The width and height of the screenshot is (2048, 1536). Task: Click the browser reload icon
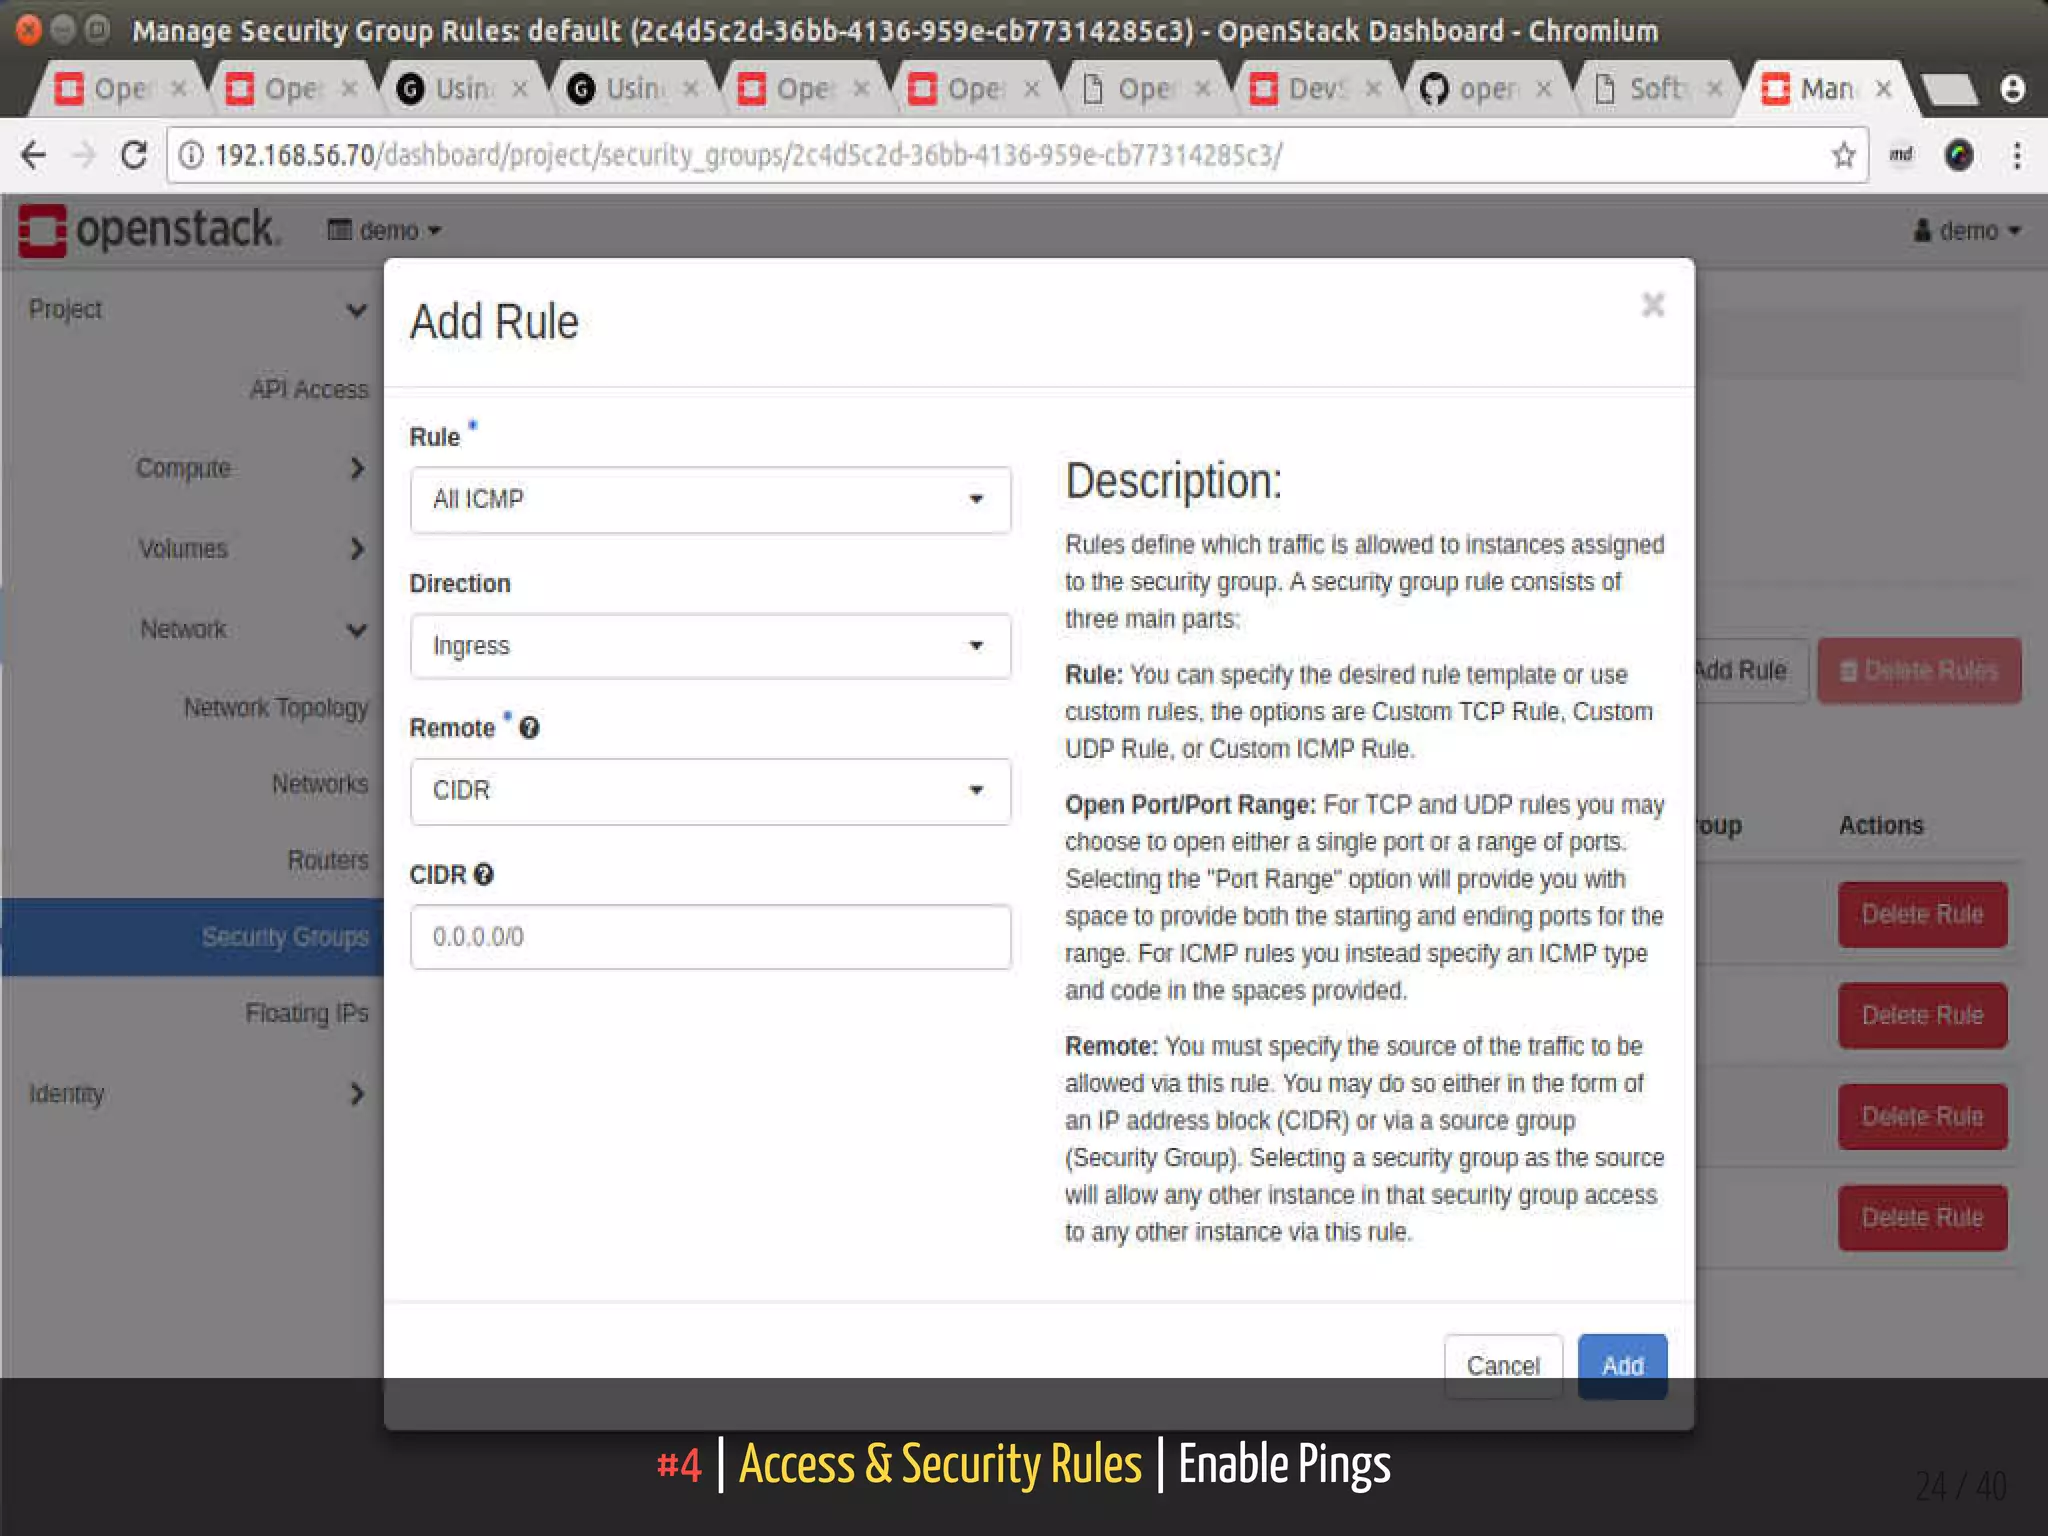(x=134, y=155)
